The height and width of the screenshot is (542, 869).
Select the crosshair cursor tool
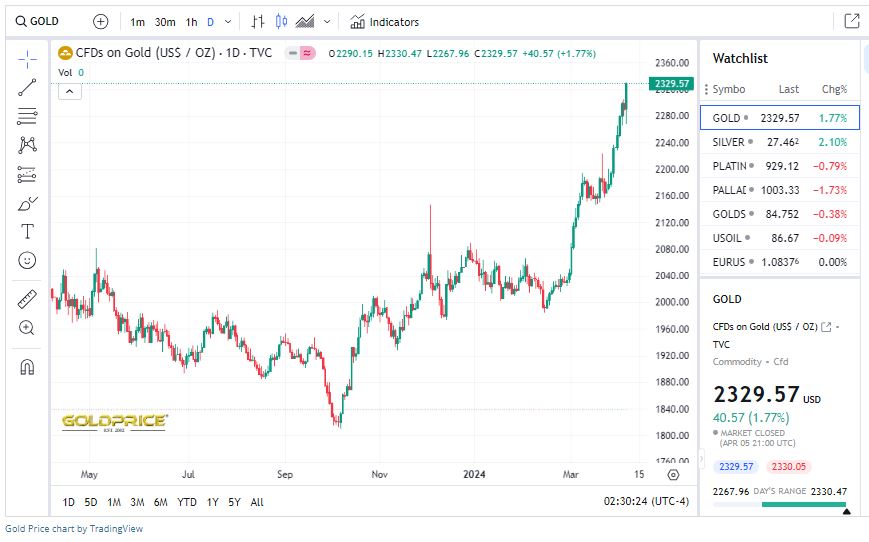(x=27, y=59)
